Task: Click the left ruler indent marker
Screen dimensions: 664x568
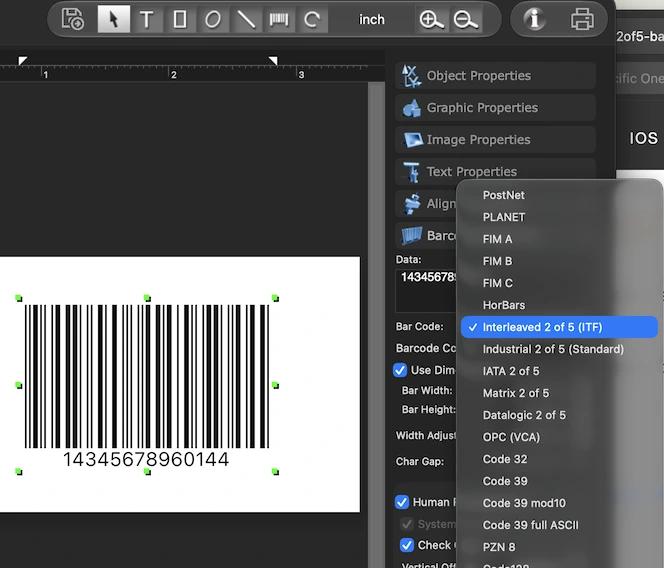Action: 22,61
